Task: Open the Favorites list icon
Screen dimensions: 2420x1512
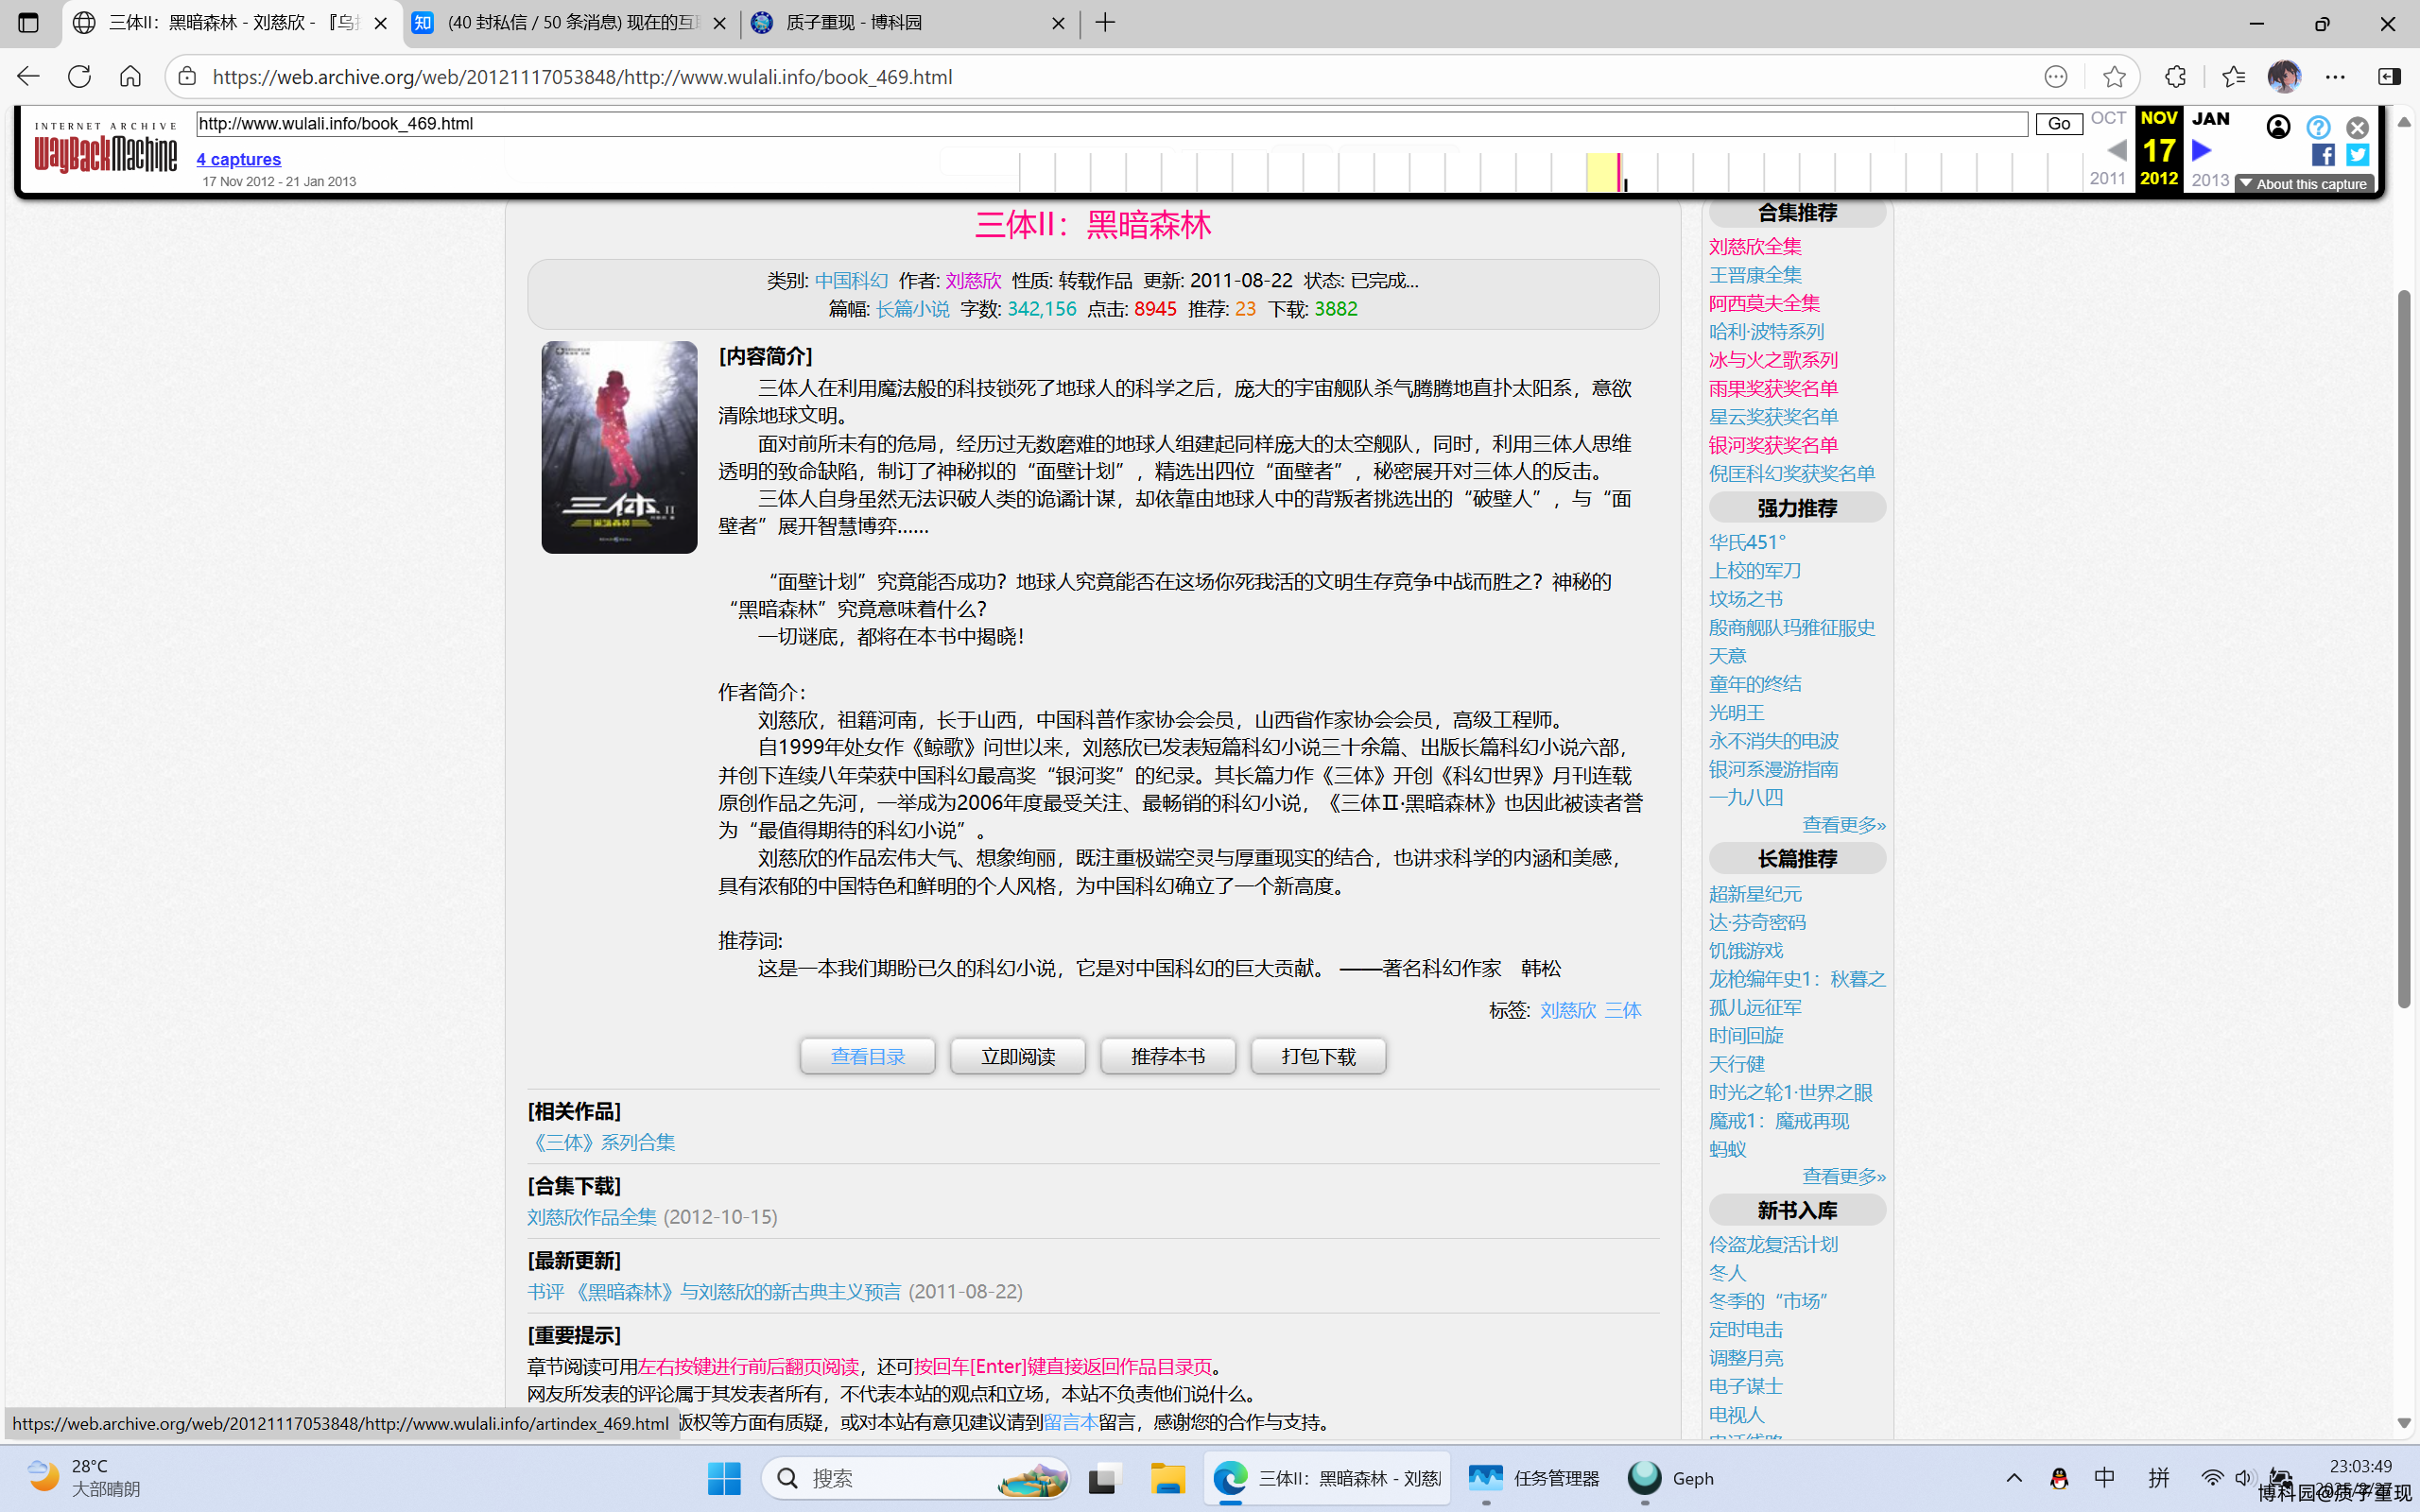Action: click(x=2232, y=76)
